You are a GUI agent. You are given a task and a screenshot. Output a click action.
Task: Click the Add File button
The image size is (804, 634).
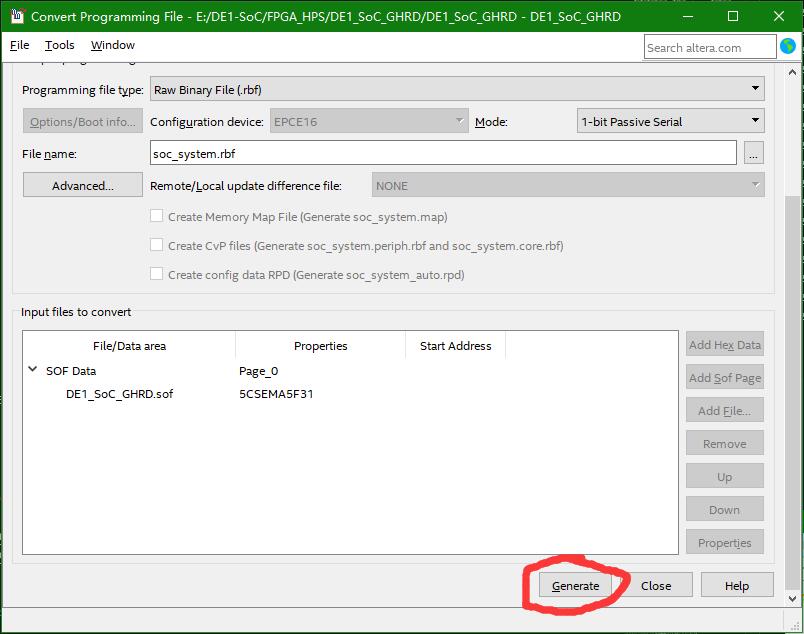(725, 410)
